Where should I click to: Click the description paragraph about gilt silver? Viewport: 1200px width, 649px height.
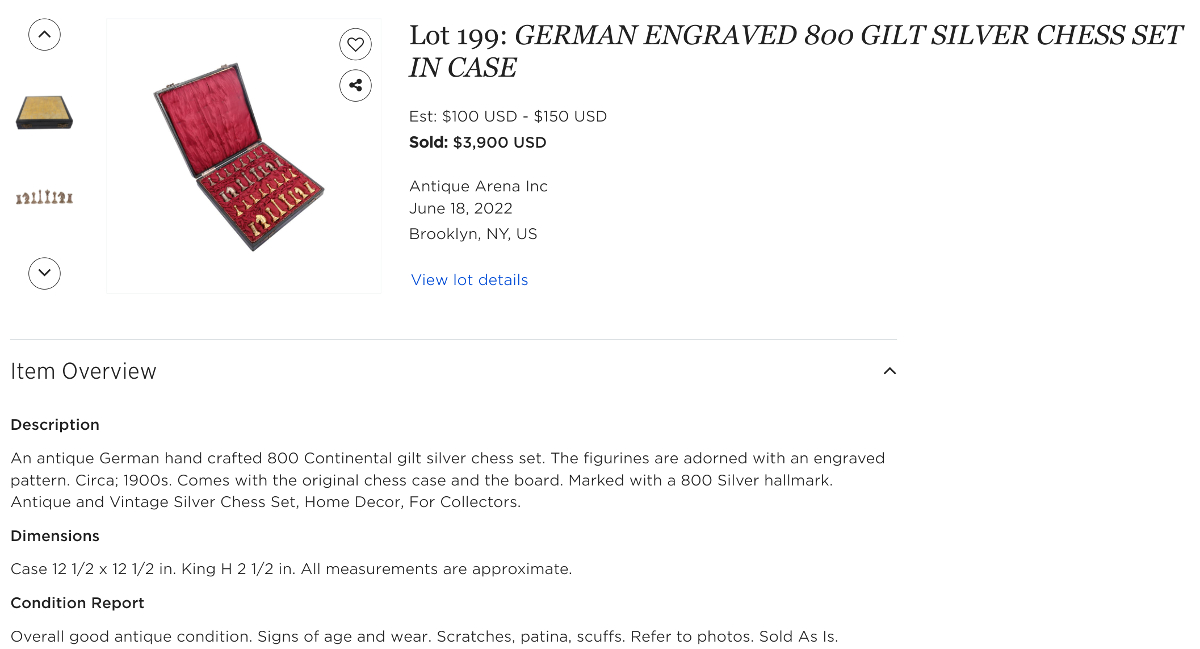(x=448, y=480)
